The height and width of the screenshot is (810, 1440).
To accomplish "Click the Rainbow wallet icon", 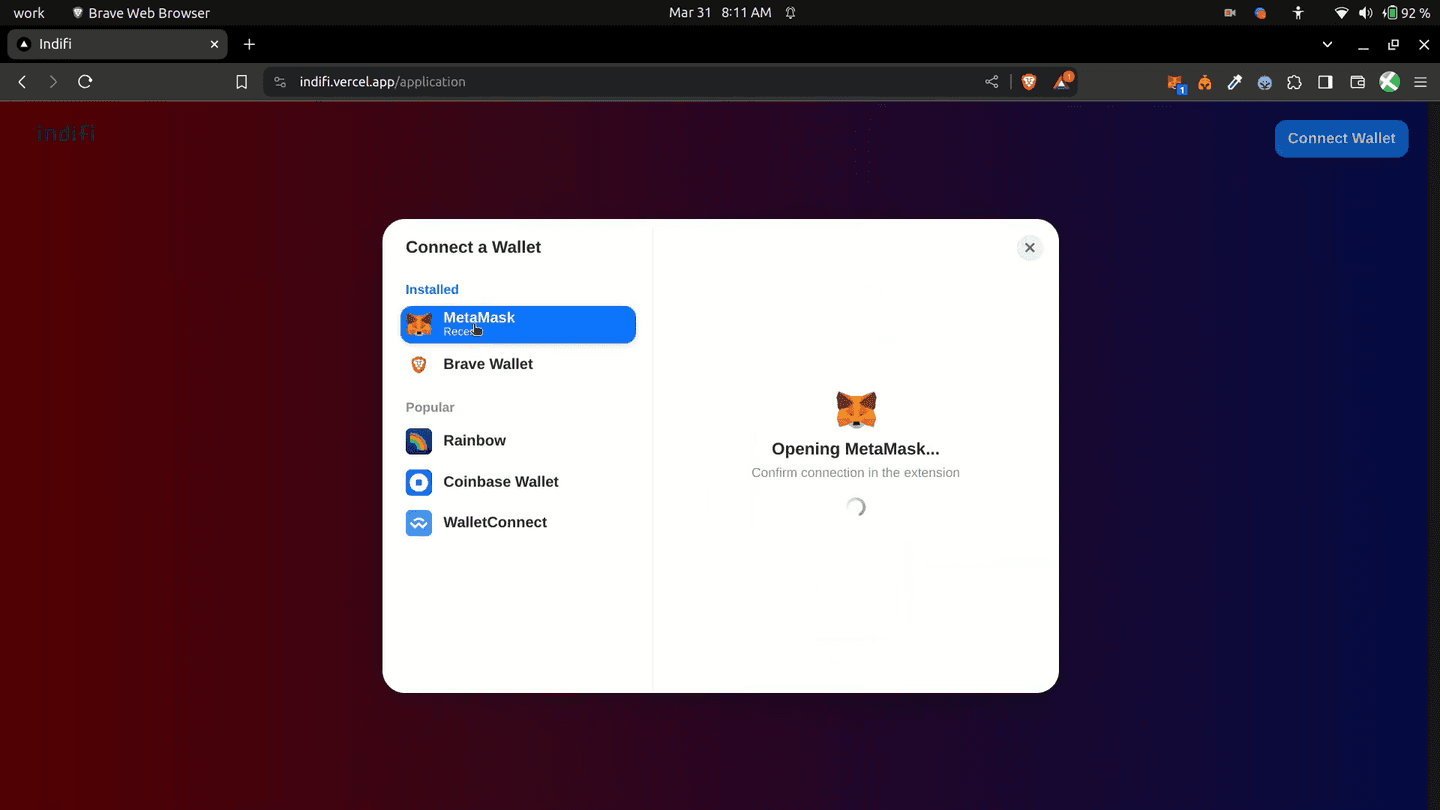I will pyautogui.click(x=419, y=441).
